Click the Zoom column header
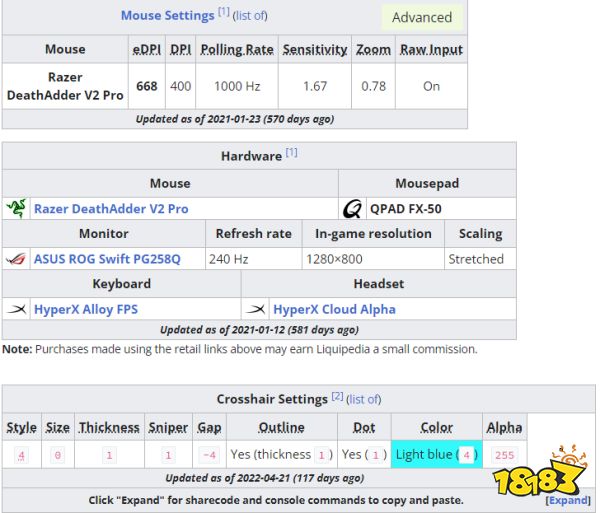Viewport: 600px width, 513px height. (x=373, y=49)
